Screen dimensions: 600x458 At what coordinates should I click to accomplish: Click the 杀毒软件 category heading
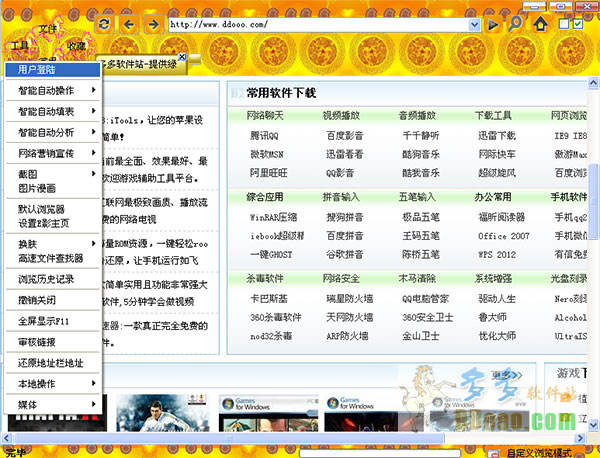click(x=265, y=279)
